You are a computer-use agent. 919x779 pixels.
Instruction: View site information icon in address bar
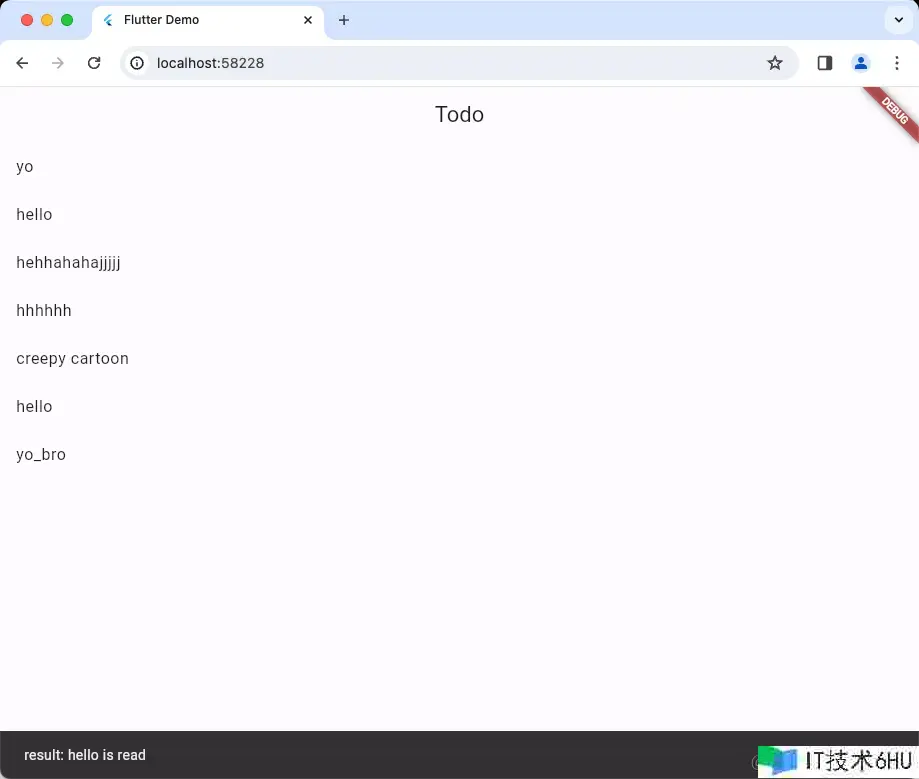[137, 63]
